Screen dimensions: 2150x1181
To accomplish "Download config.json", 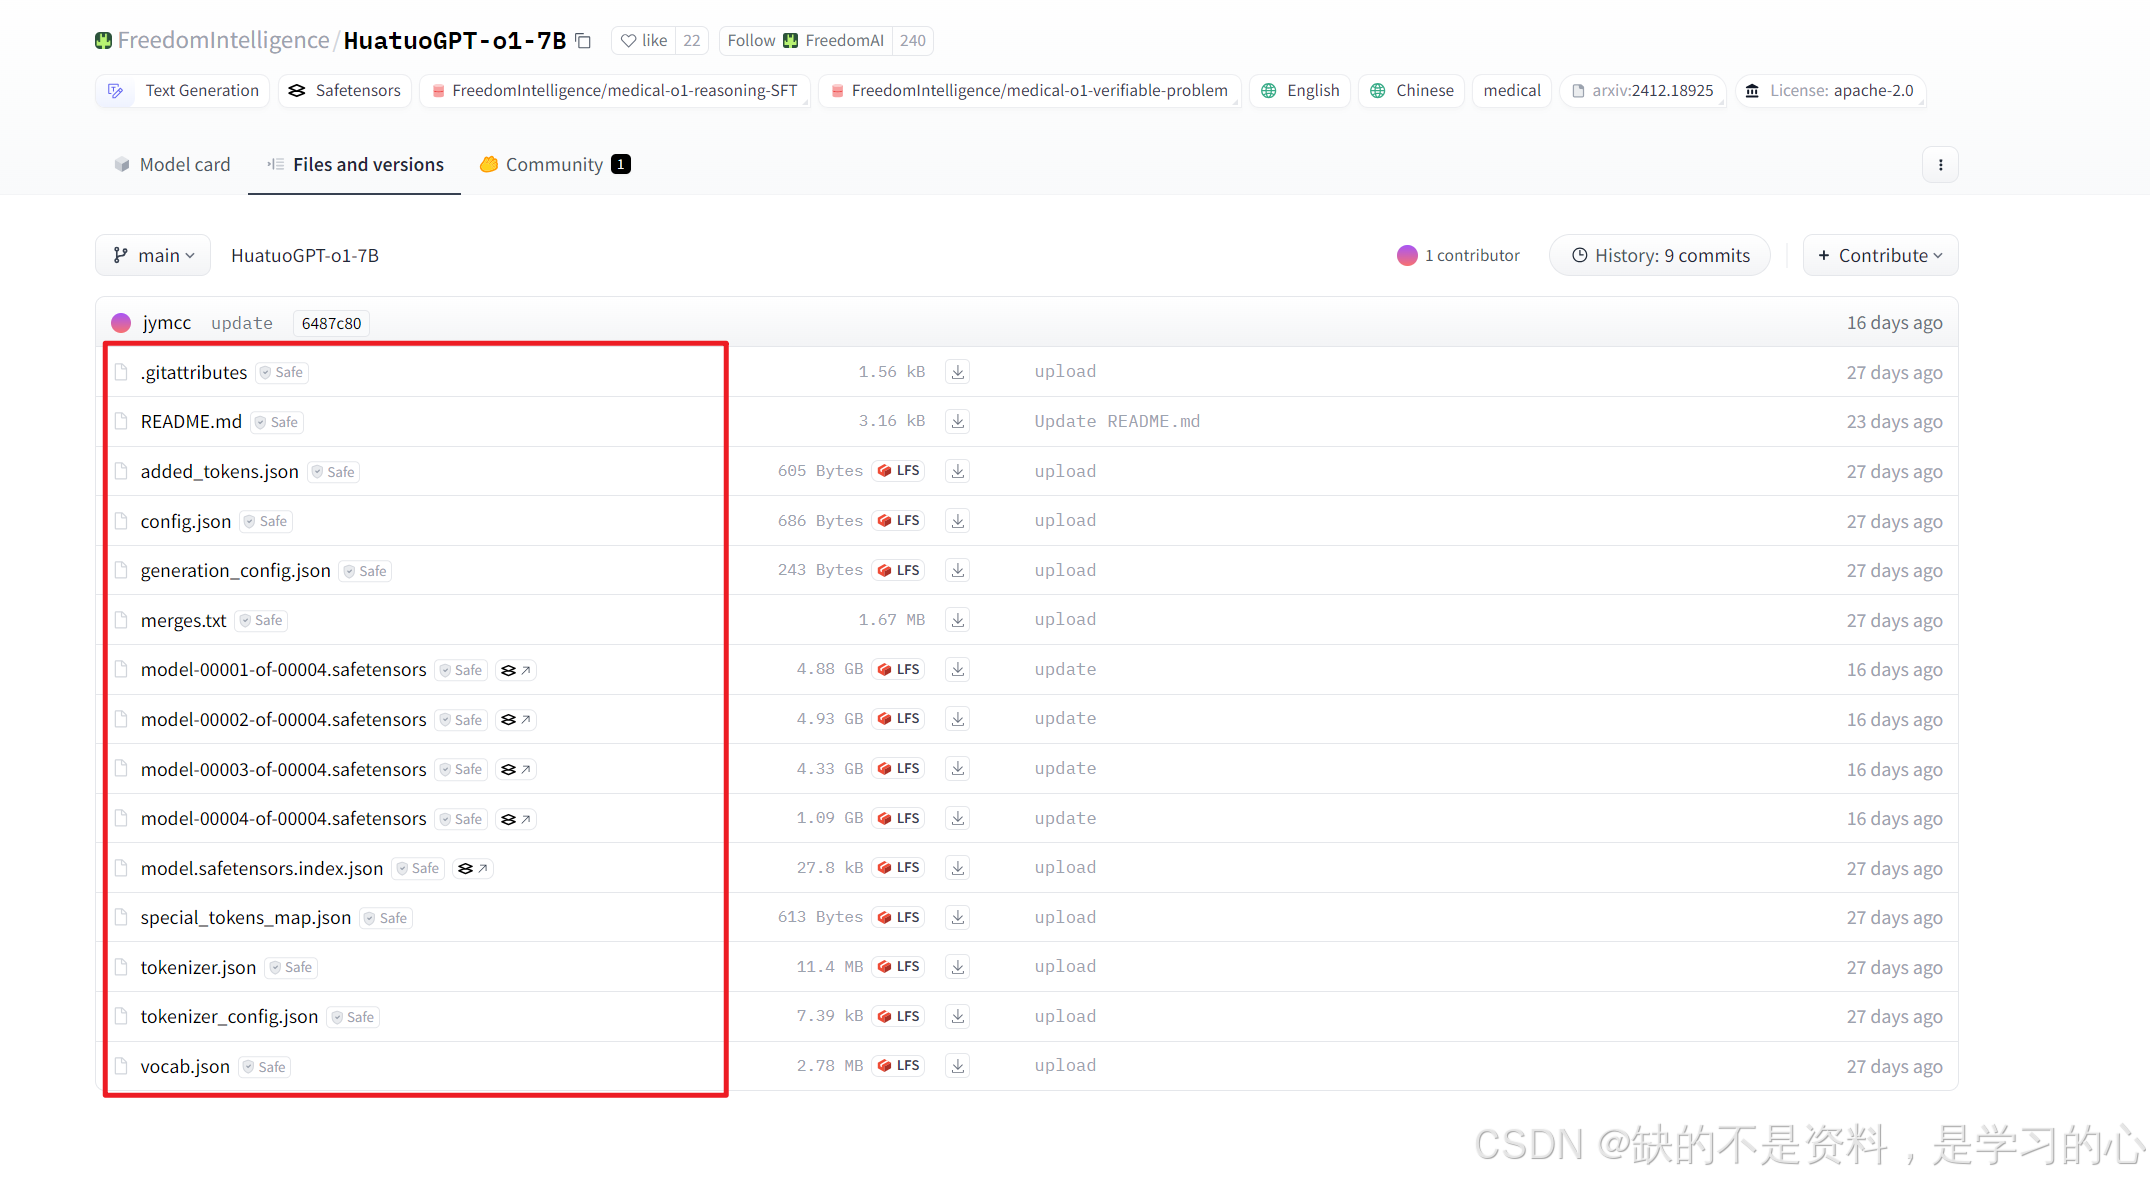I will point(958,521).
